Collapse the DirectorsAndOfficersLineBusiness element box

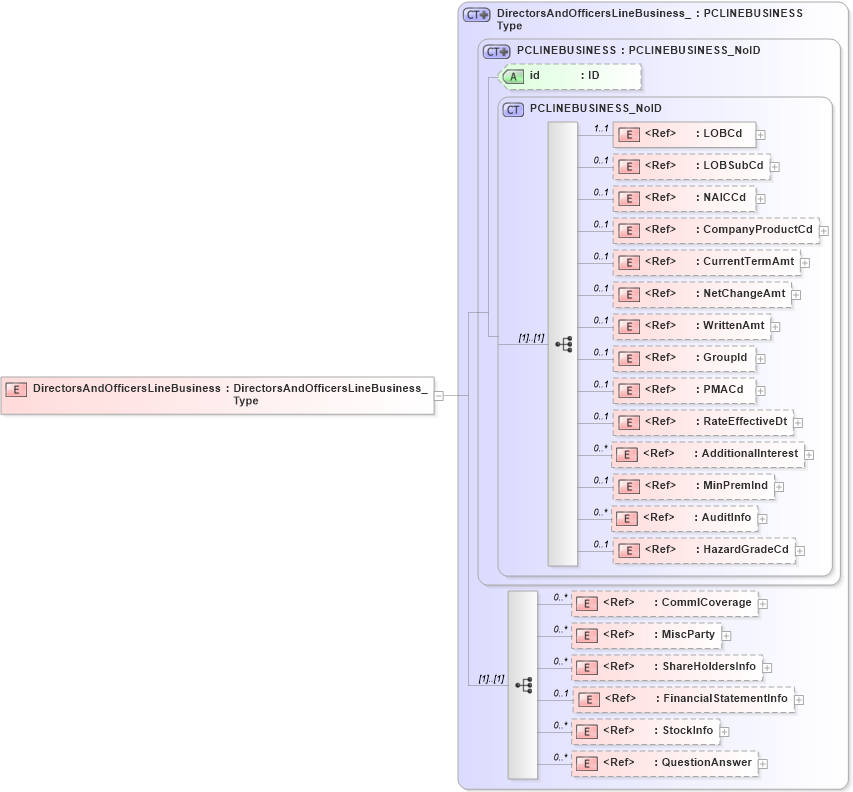coord(438,395)
